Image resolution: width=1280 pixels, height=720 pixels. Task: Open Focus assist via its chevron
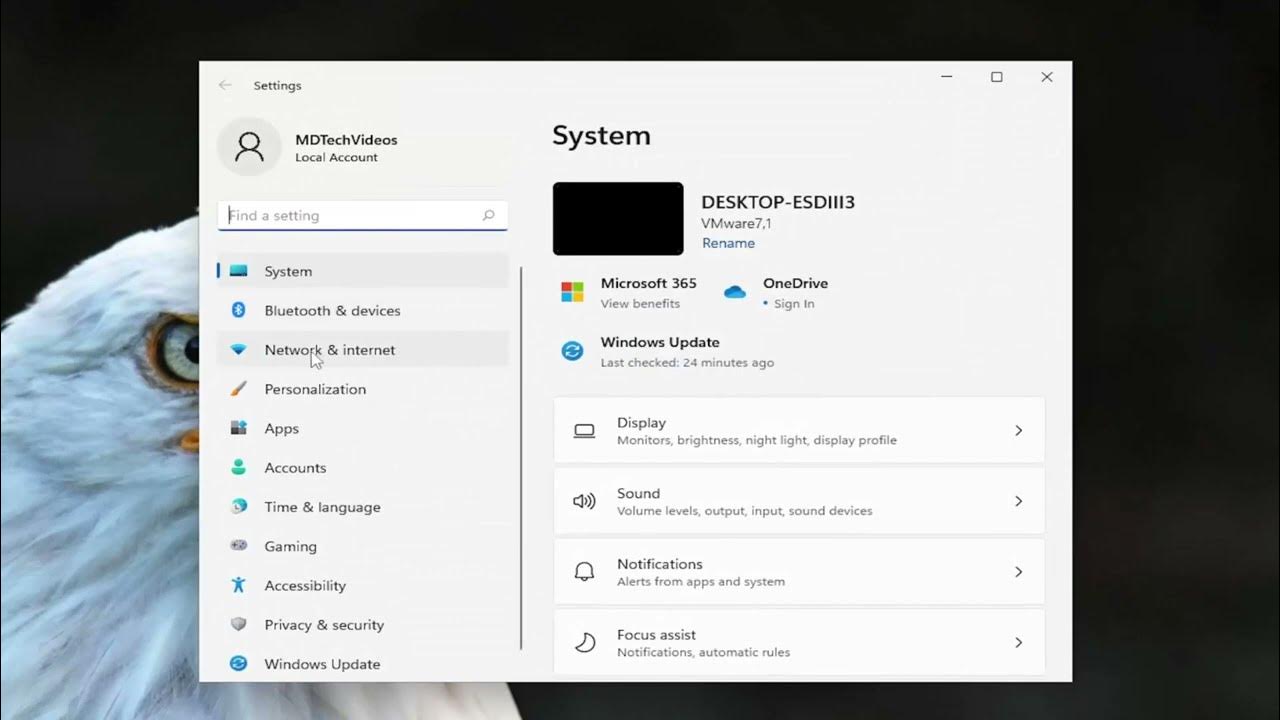point(1018,642)
